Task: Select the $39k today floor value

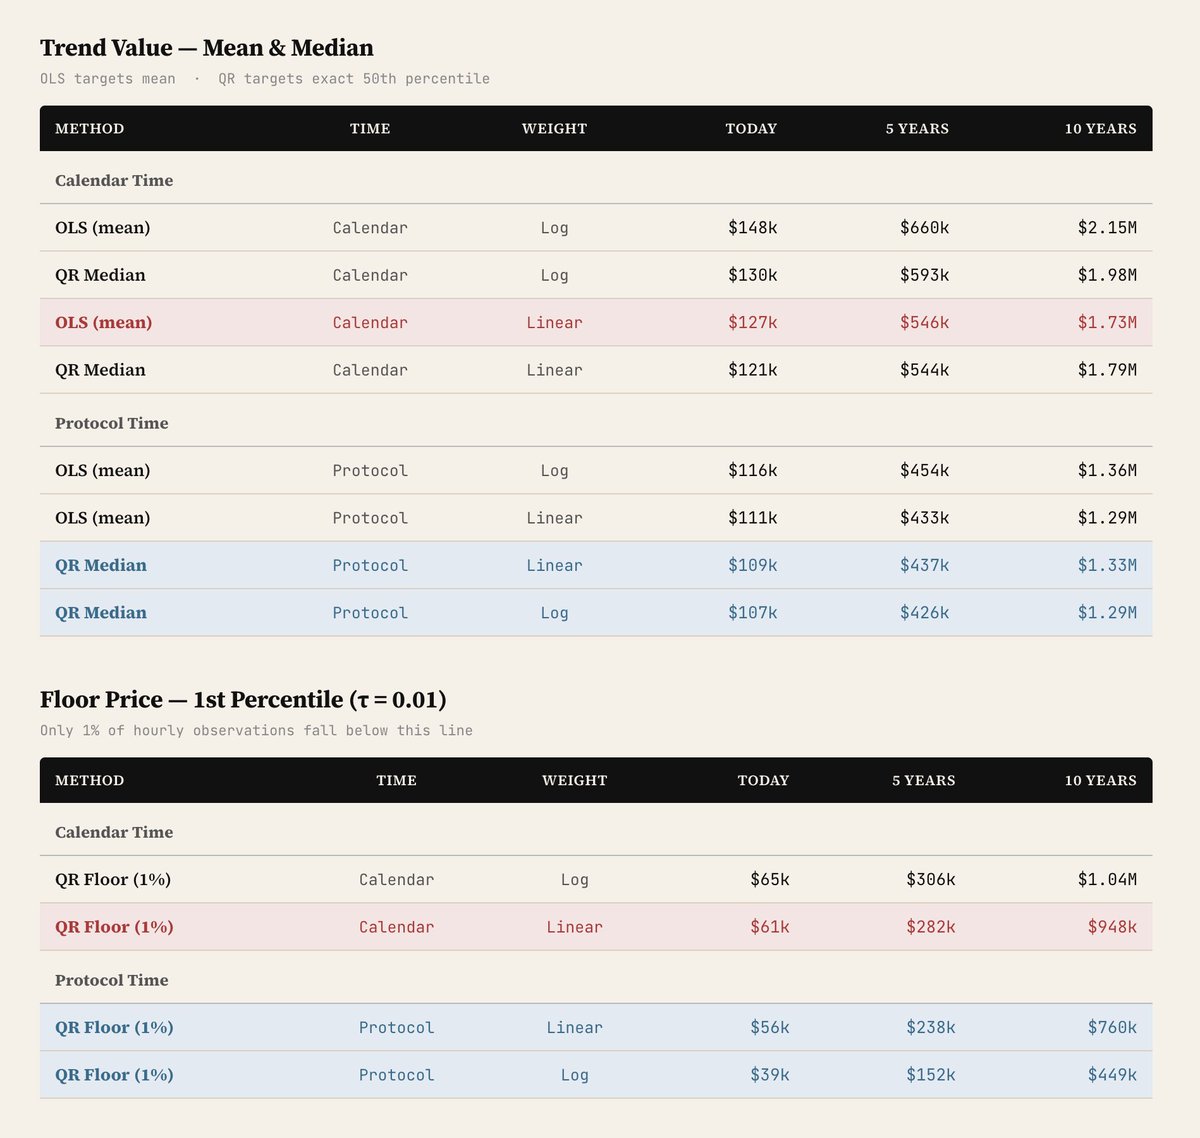Action: [769, 1075]
